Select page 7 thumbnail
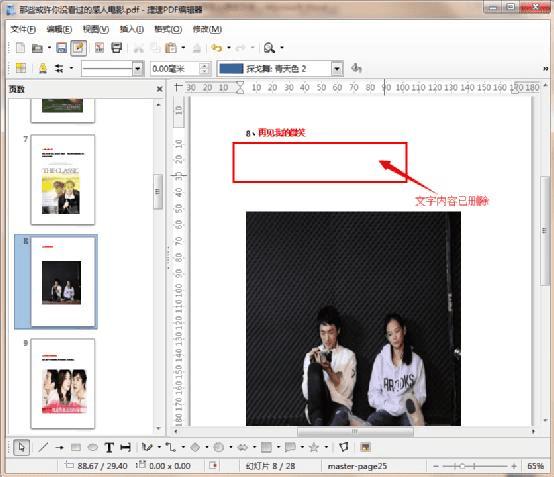Image resolution: width=554 pixels, height=477 pixels. pos(63,179)
